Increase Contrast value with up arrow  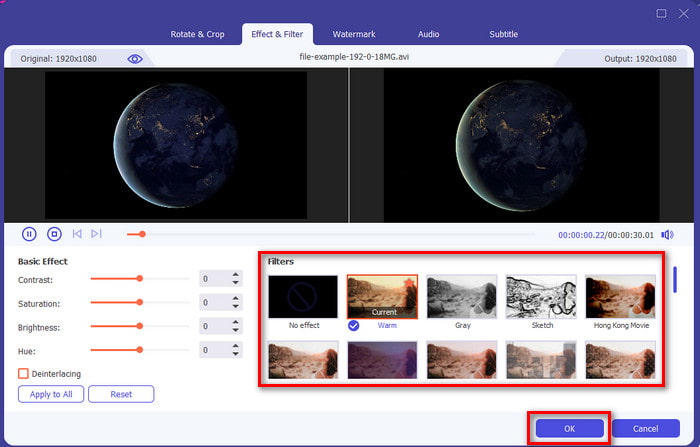click(236, 275)
